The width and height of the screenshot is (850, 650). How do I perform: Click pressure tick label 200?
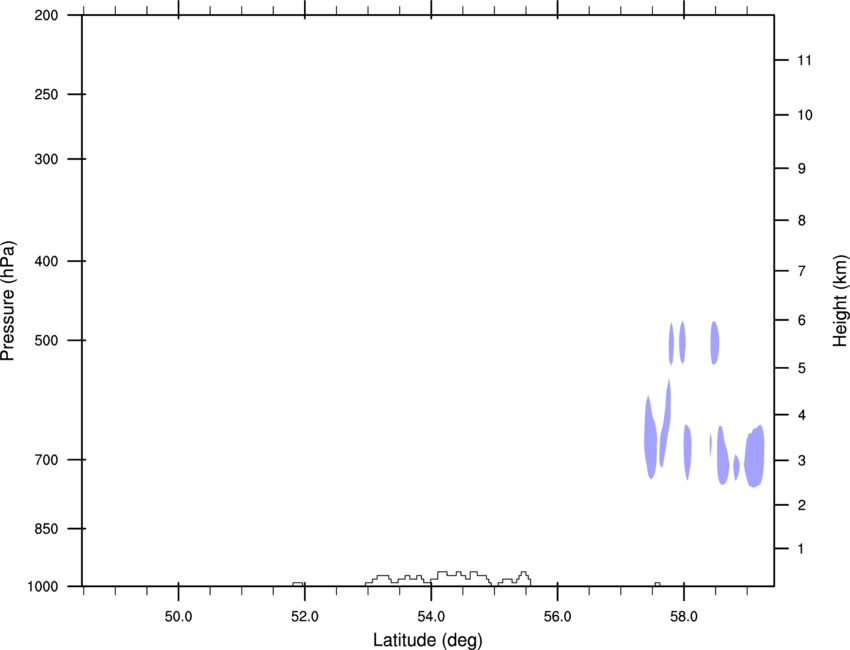tap(46, 15)
